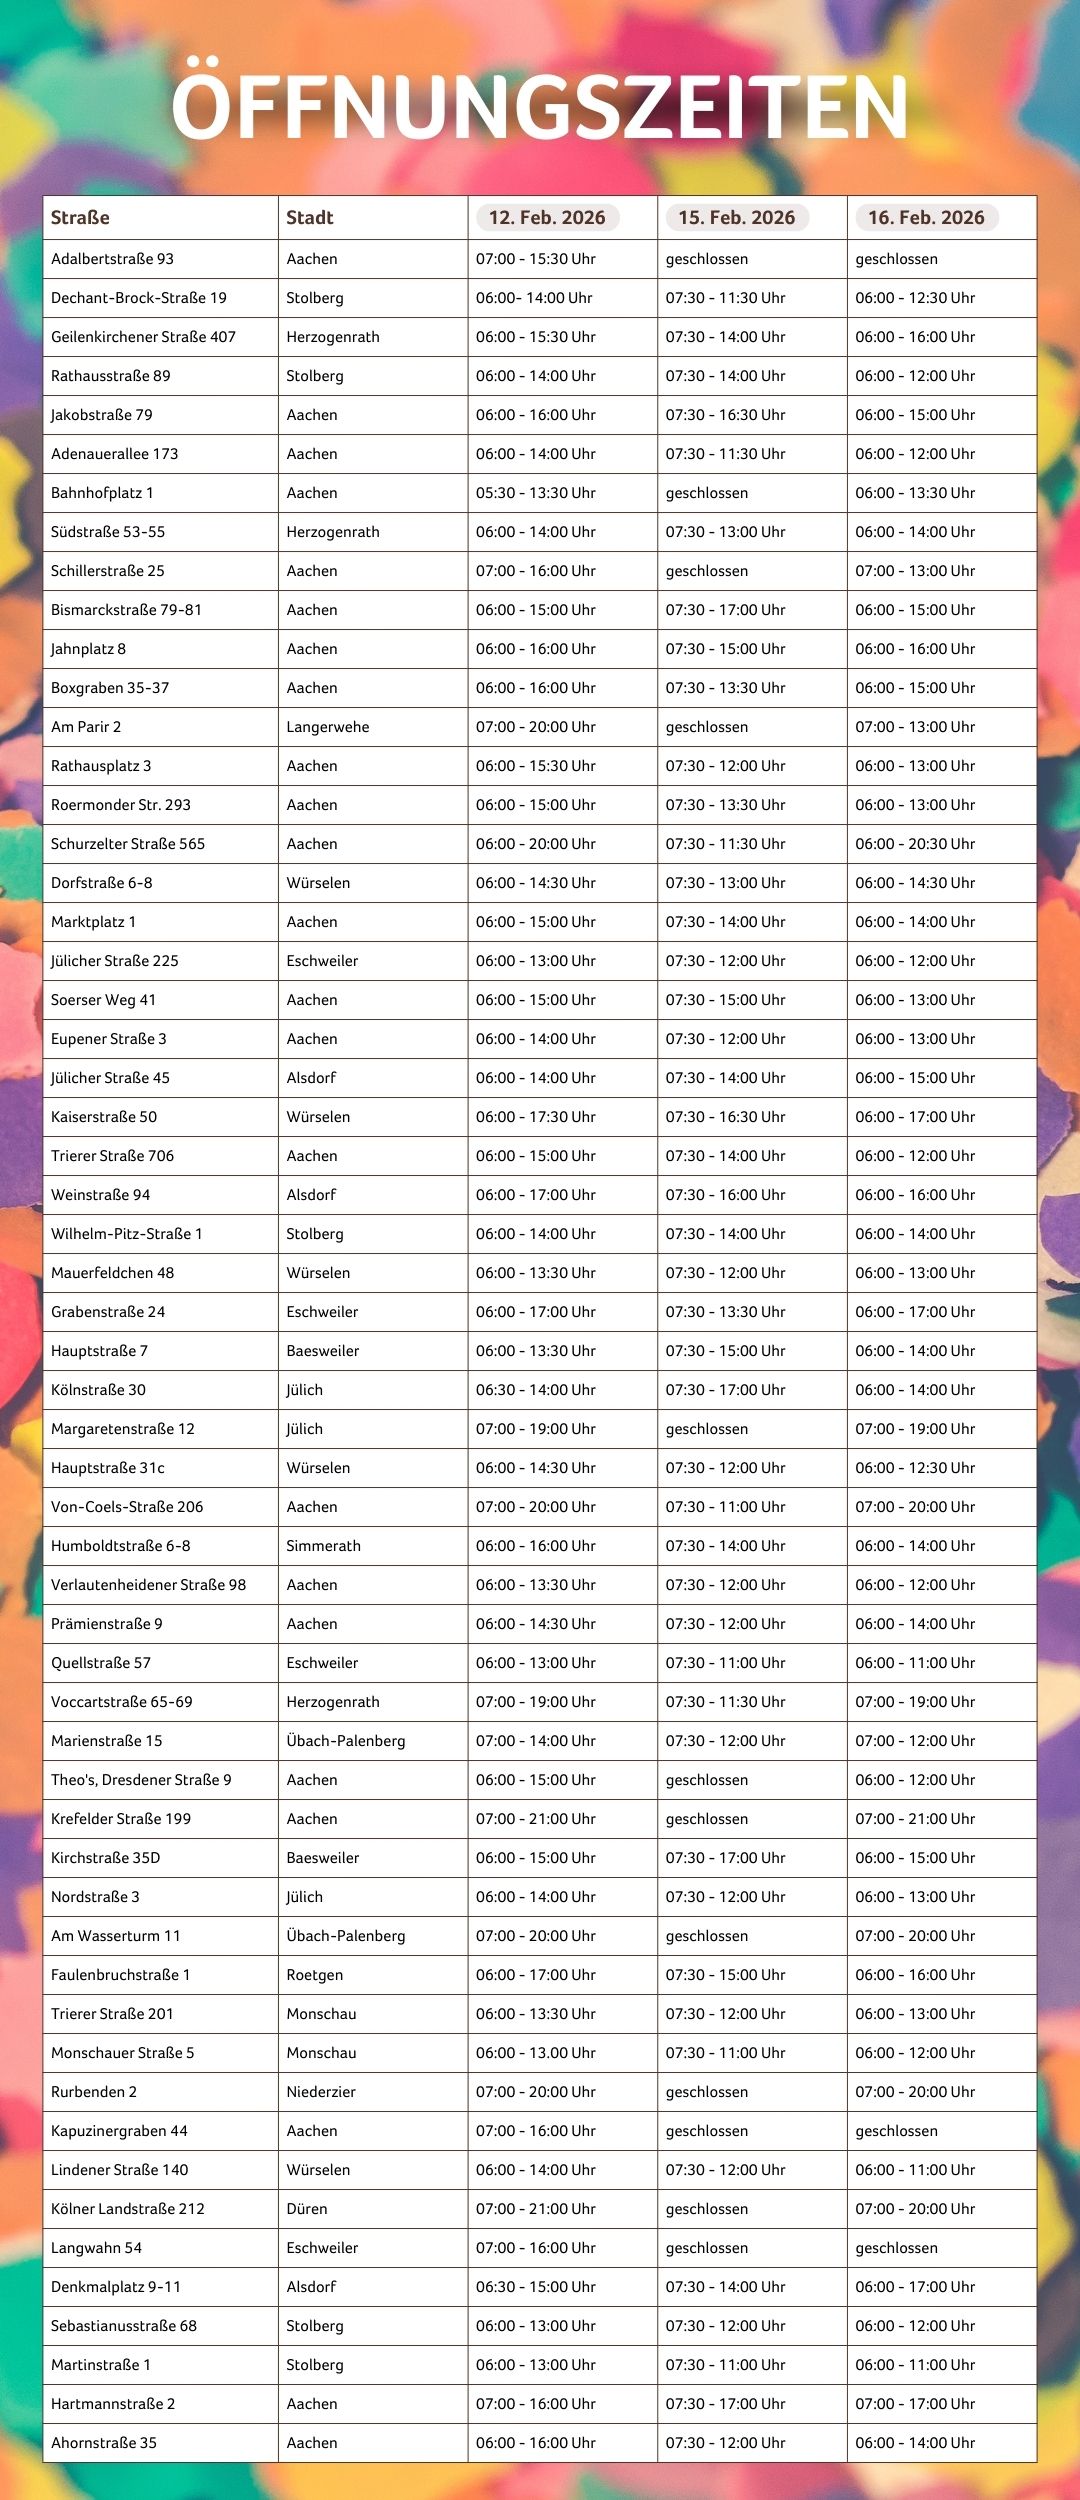Select the Verlautenheidener Straße 98 cell

pos(148,1585)
